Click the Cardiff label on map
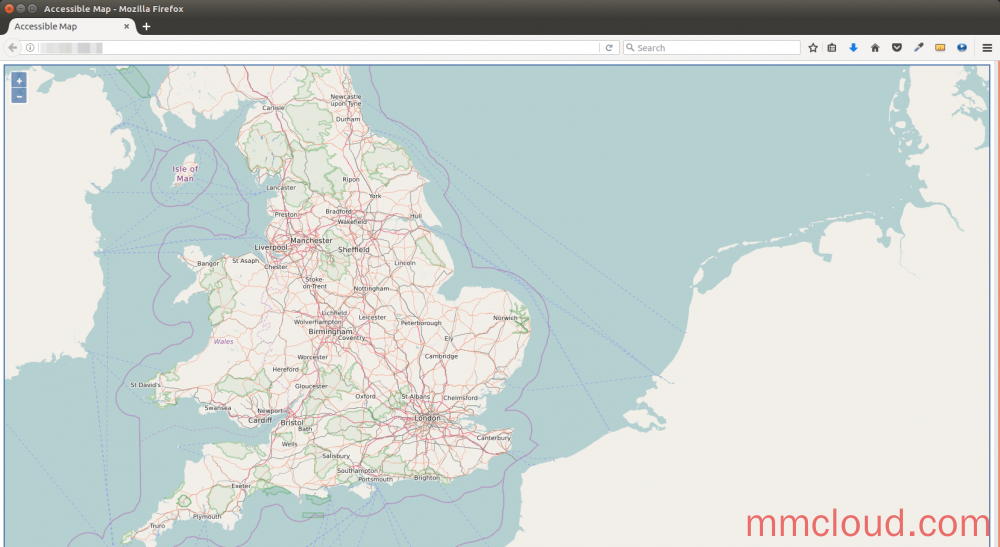Image resolution: width=1000 pixels, height=547 pixels. [x=260, y=420]
